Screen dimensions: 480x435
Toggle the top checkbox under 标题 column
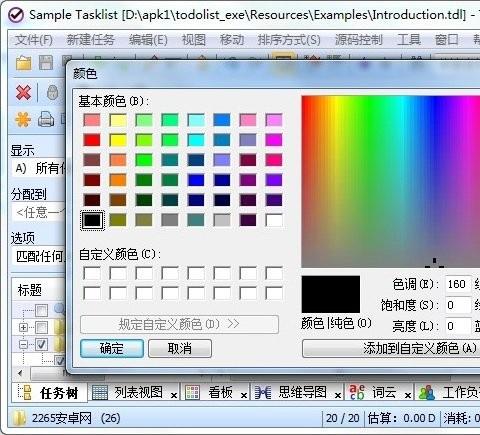(41, 310)
